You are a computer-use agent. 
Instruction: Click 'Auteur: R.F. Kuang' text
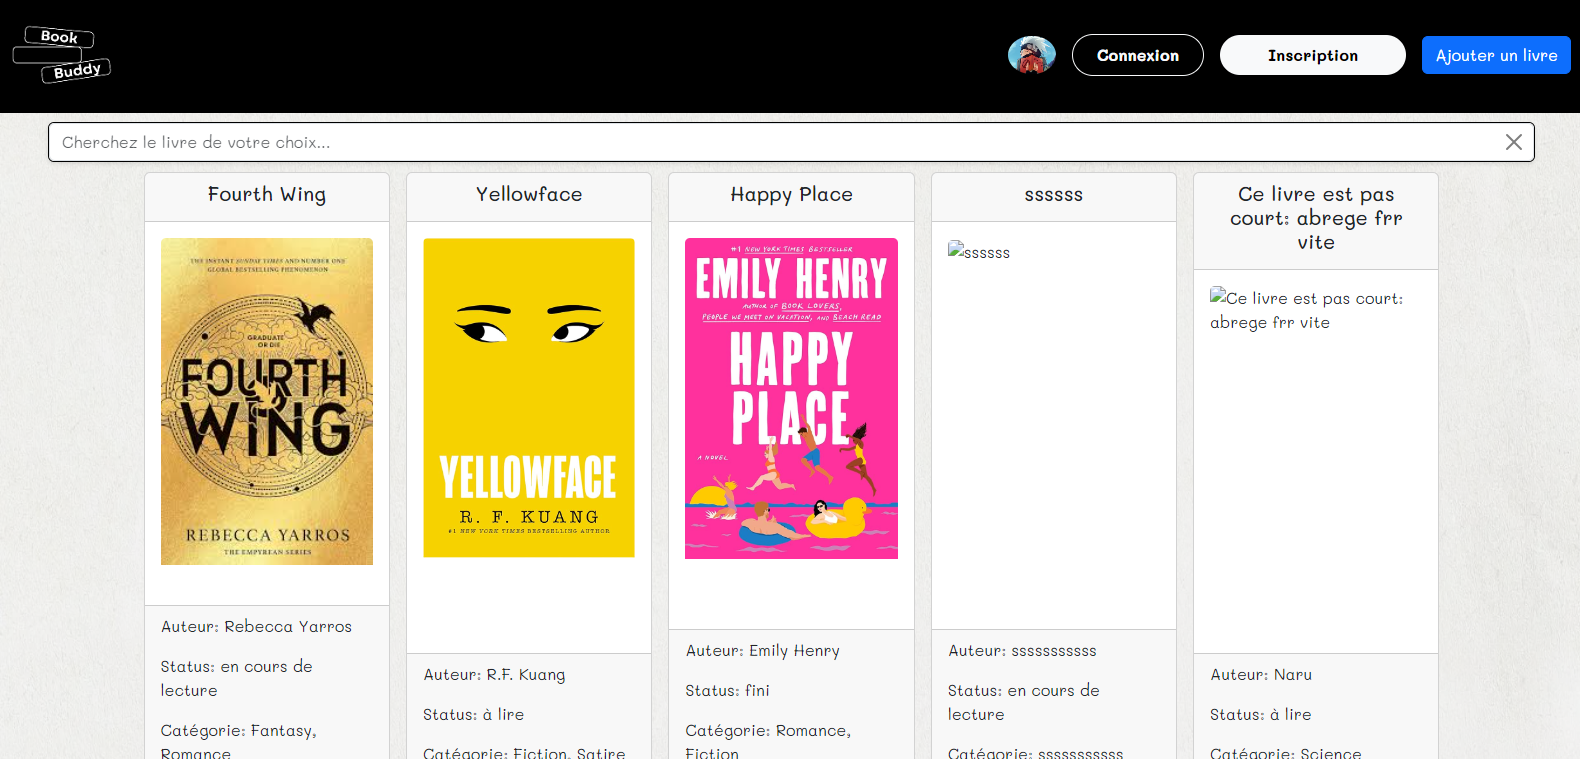click(x=494, y=674)
